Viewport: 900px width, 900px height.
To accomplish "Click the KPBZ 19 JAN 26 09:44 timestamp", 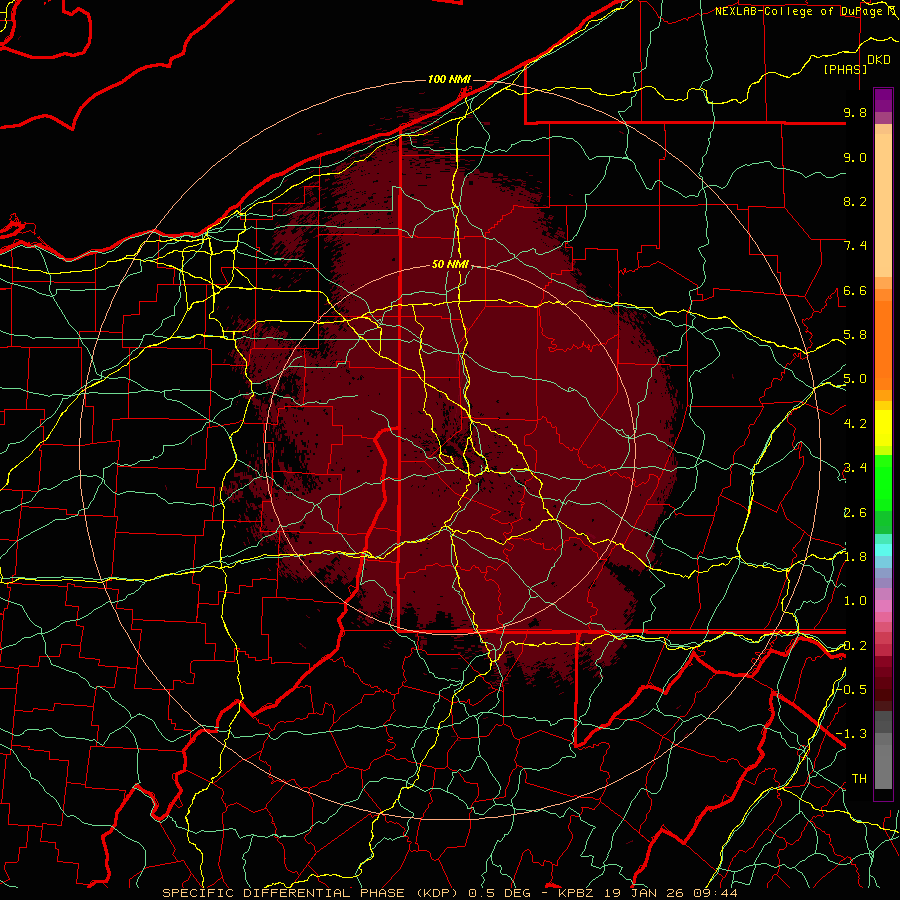I will (x=647, y=893).
